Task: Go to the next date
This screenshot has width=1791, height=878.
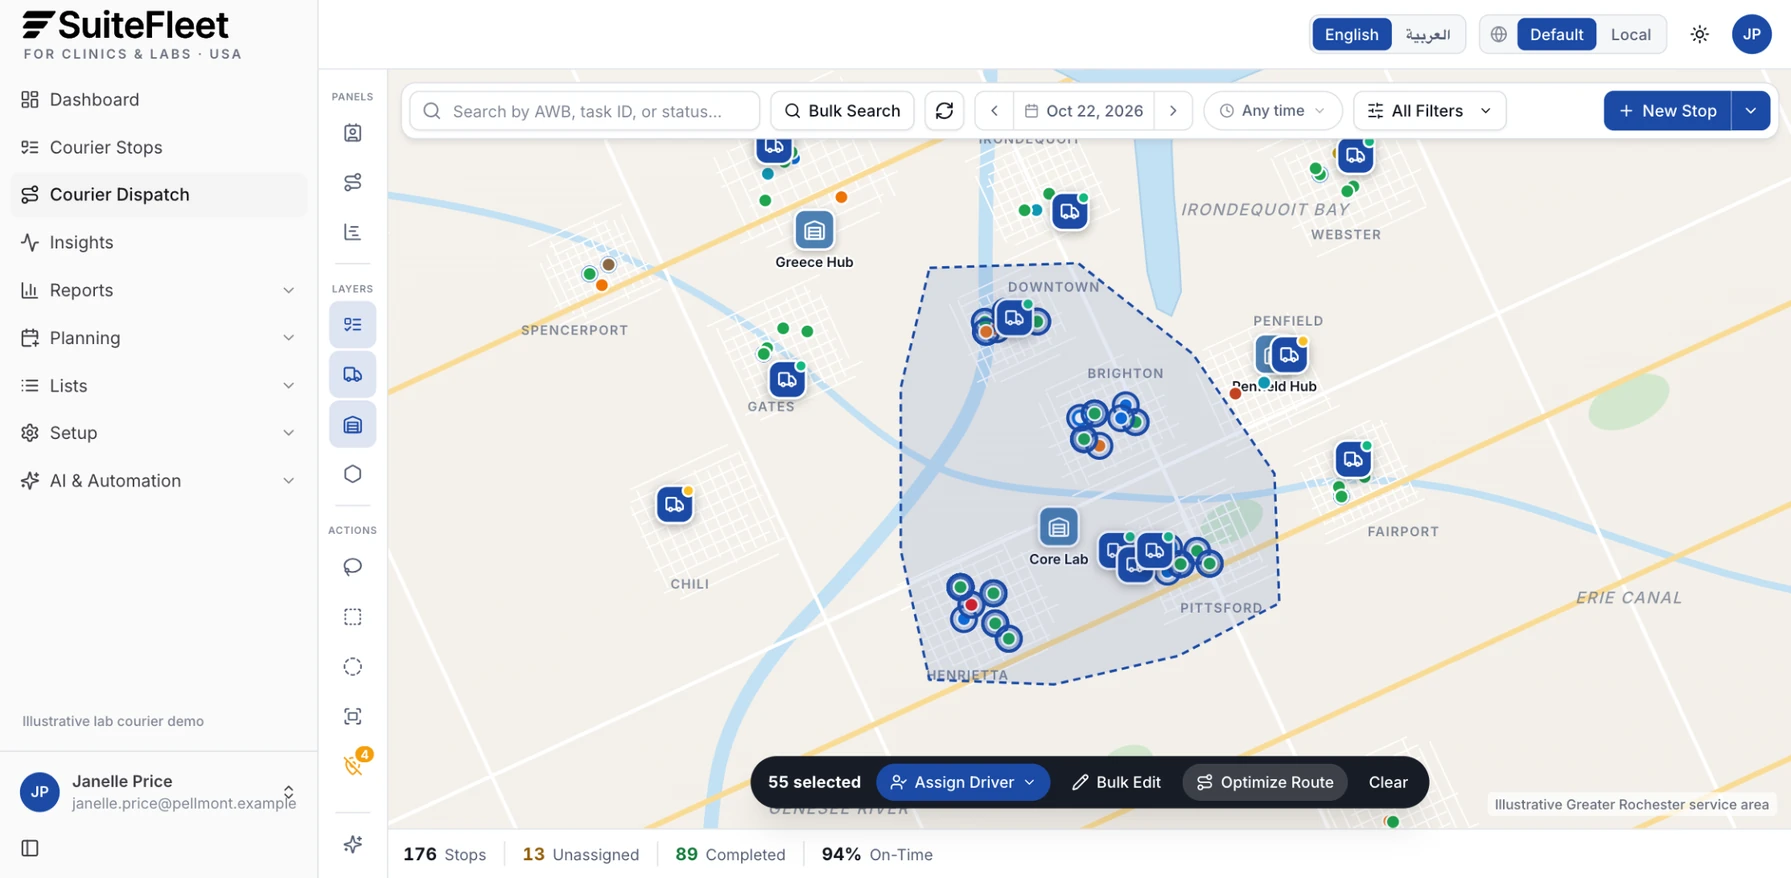Action: (x=1173, y=111)
